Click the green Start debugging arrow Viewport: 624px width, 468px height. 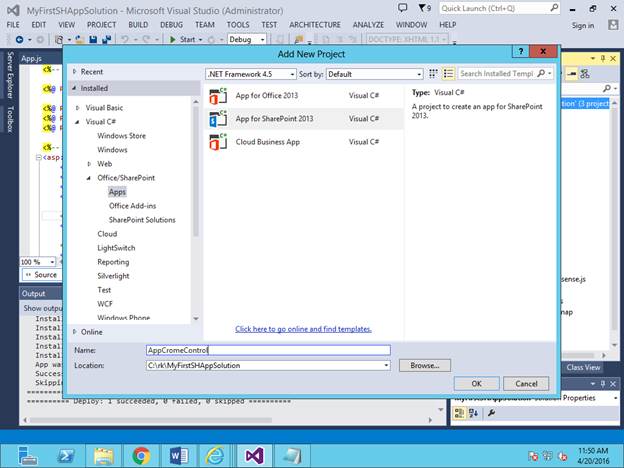pos(173,39)
